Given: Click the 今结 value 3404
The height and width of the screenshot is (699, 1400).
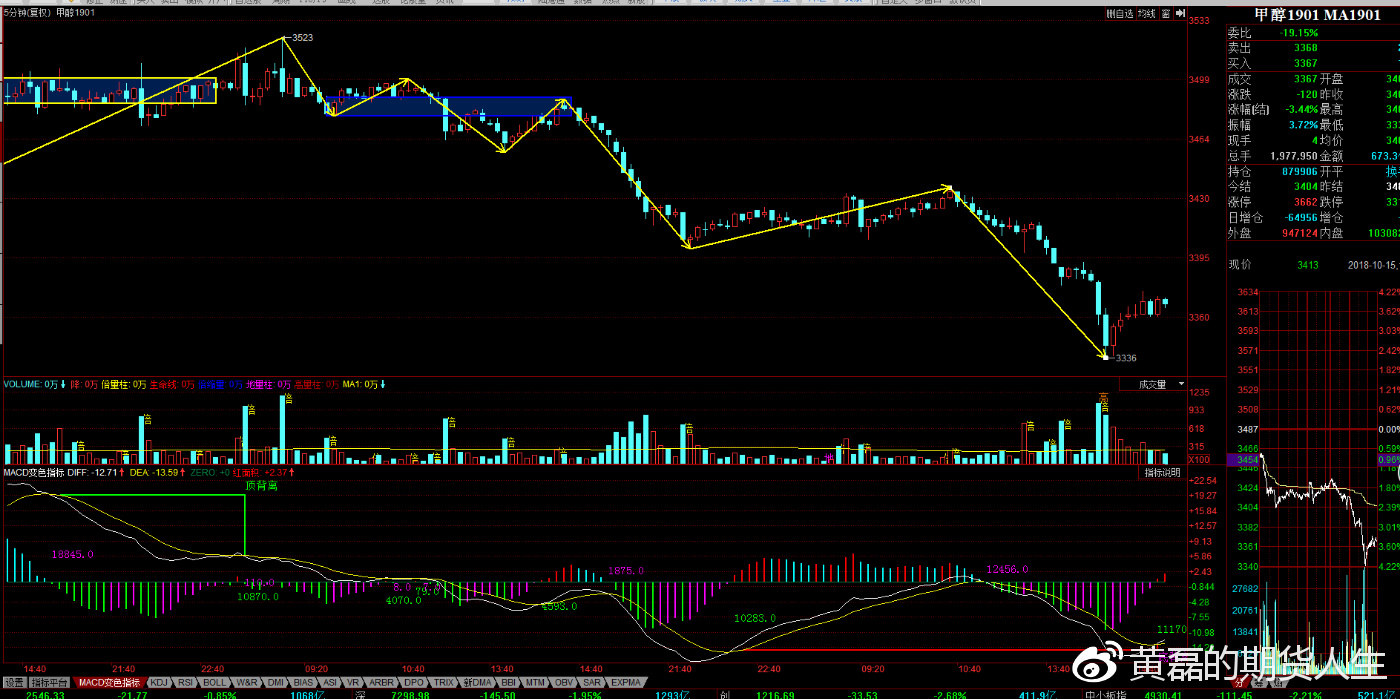Looking at the screenshot, I should tap(1305, 187).
